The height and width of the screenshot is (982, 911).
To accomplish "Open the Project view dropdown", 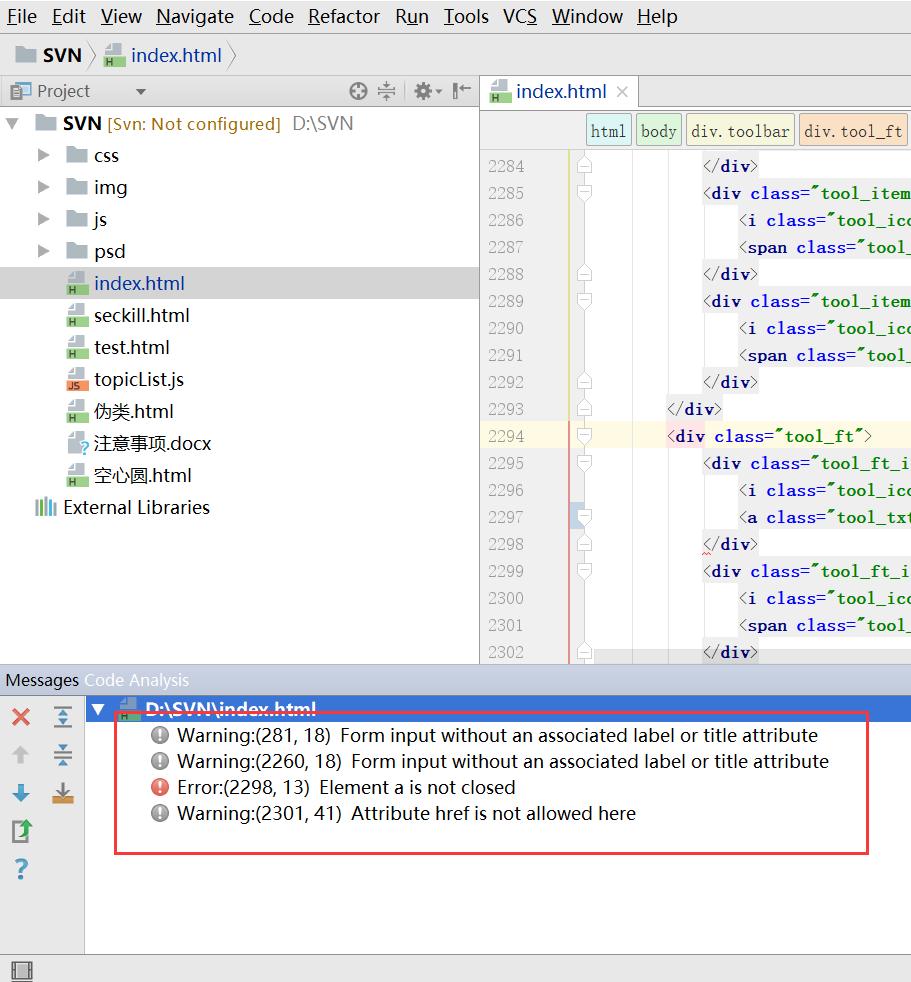I will [x=141, y=92].
